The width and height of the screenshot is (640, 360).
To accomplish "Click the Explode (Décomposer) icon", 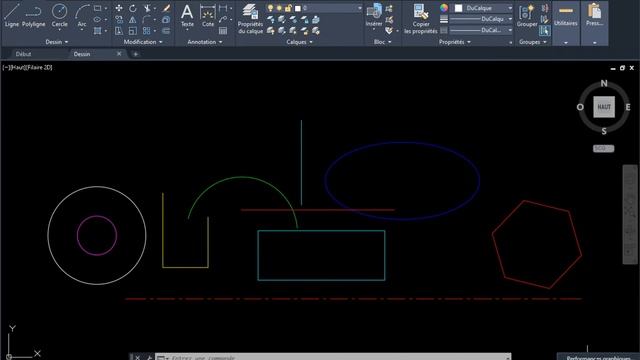I will [166, 19].
